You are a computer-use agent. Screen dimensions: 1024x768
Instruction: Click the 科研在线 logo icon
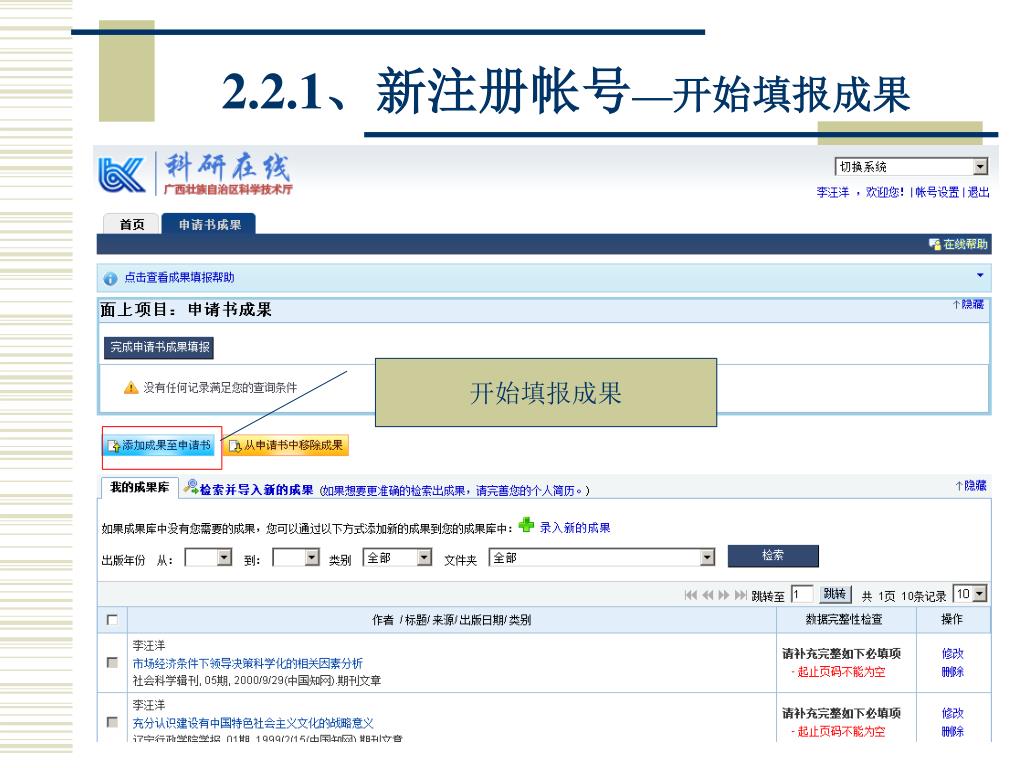pos(125,174)
